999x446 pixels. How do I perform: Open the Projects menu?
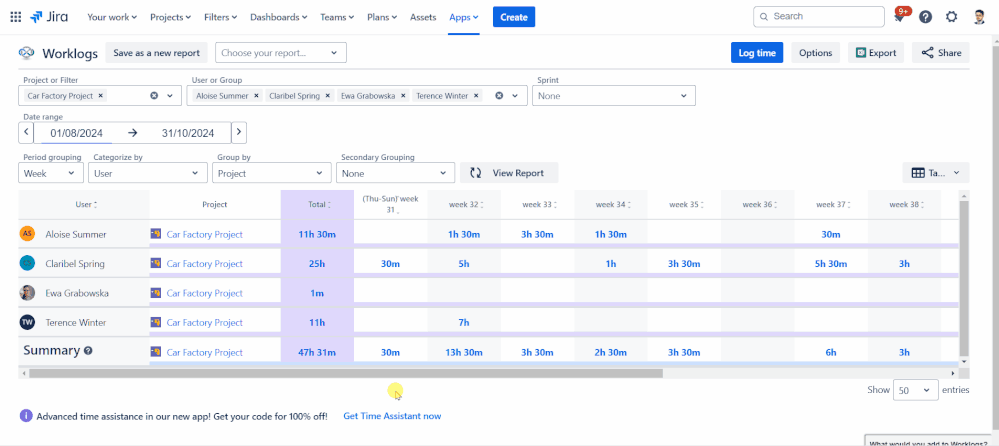tap(170, 17)
